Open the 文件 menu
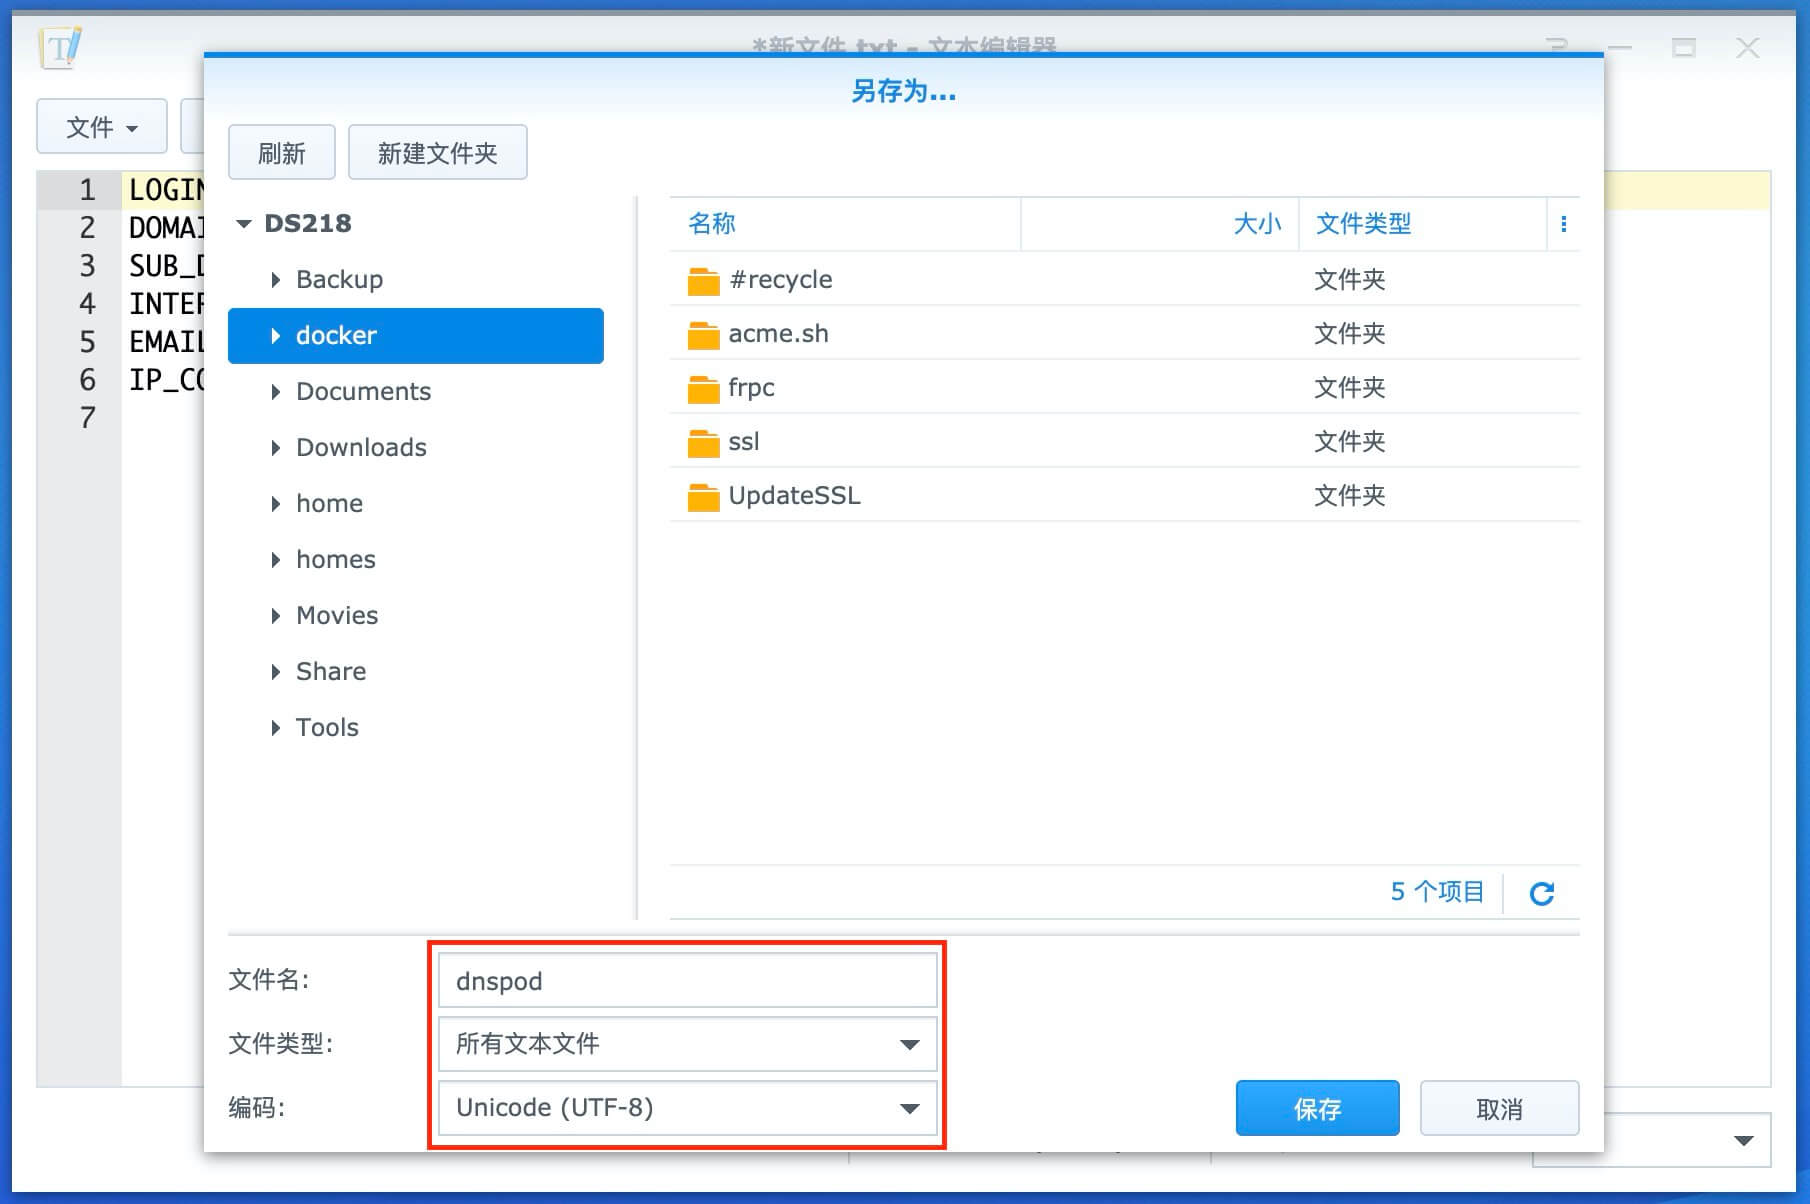 click(x=101, y=127)
